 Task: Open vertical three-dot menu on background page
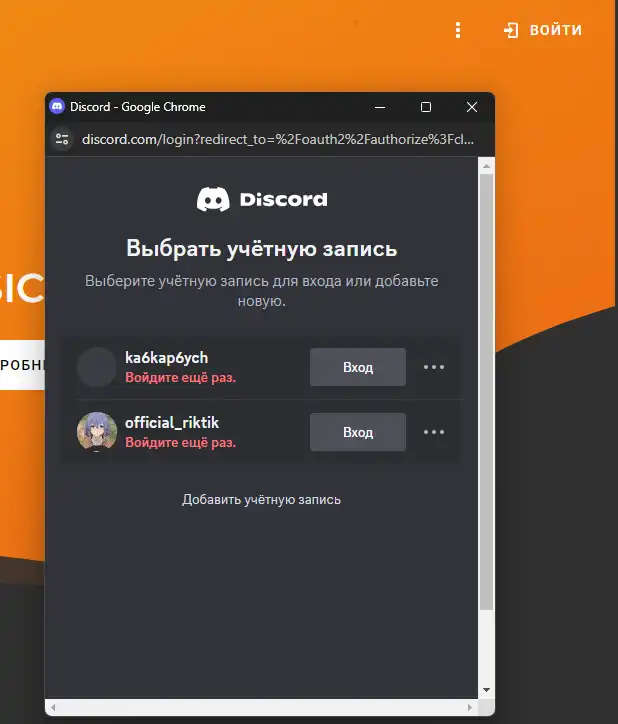click(458, 30)
